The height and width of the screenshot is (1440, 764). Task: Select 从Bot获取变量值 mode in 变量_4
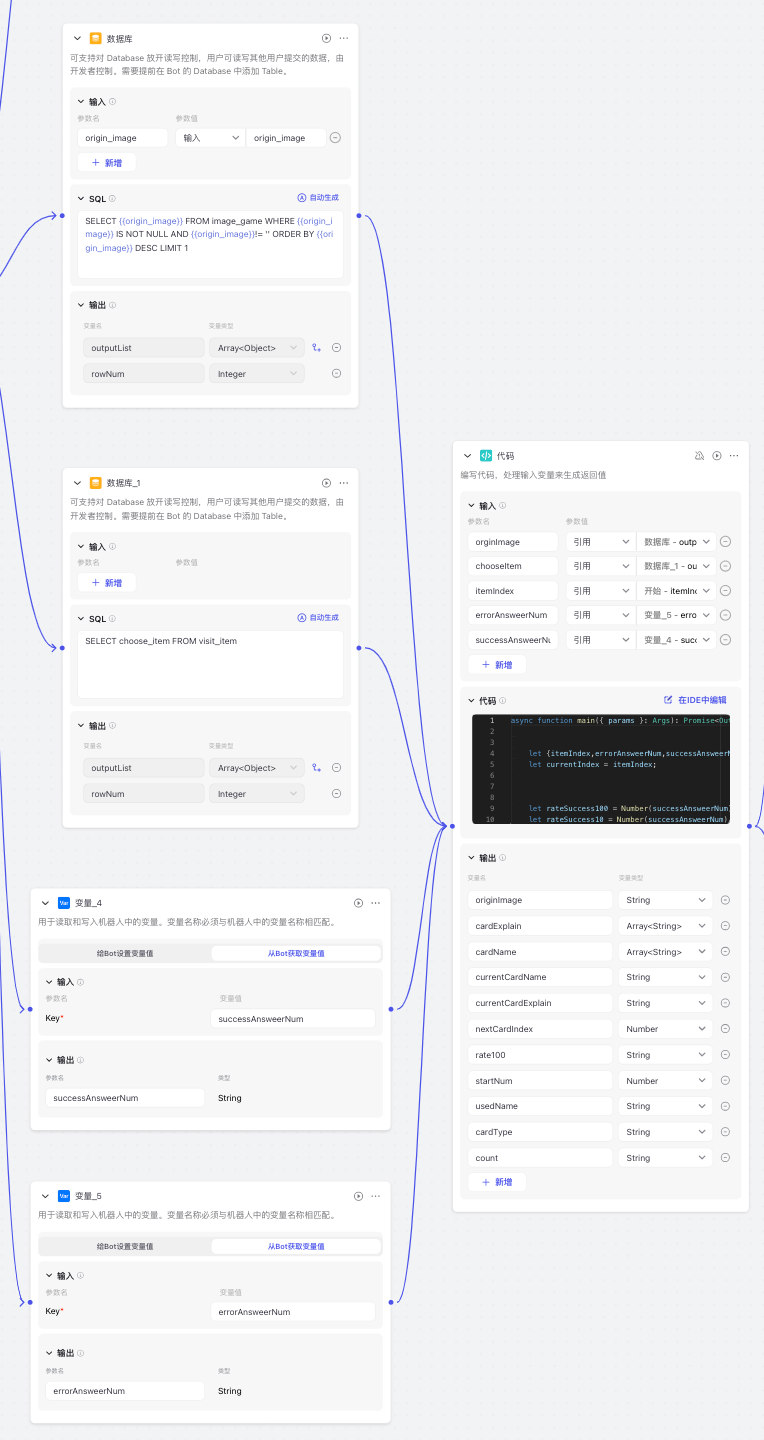point(296,953)
